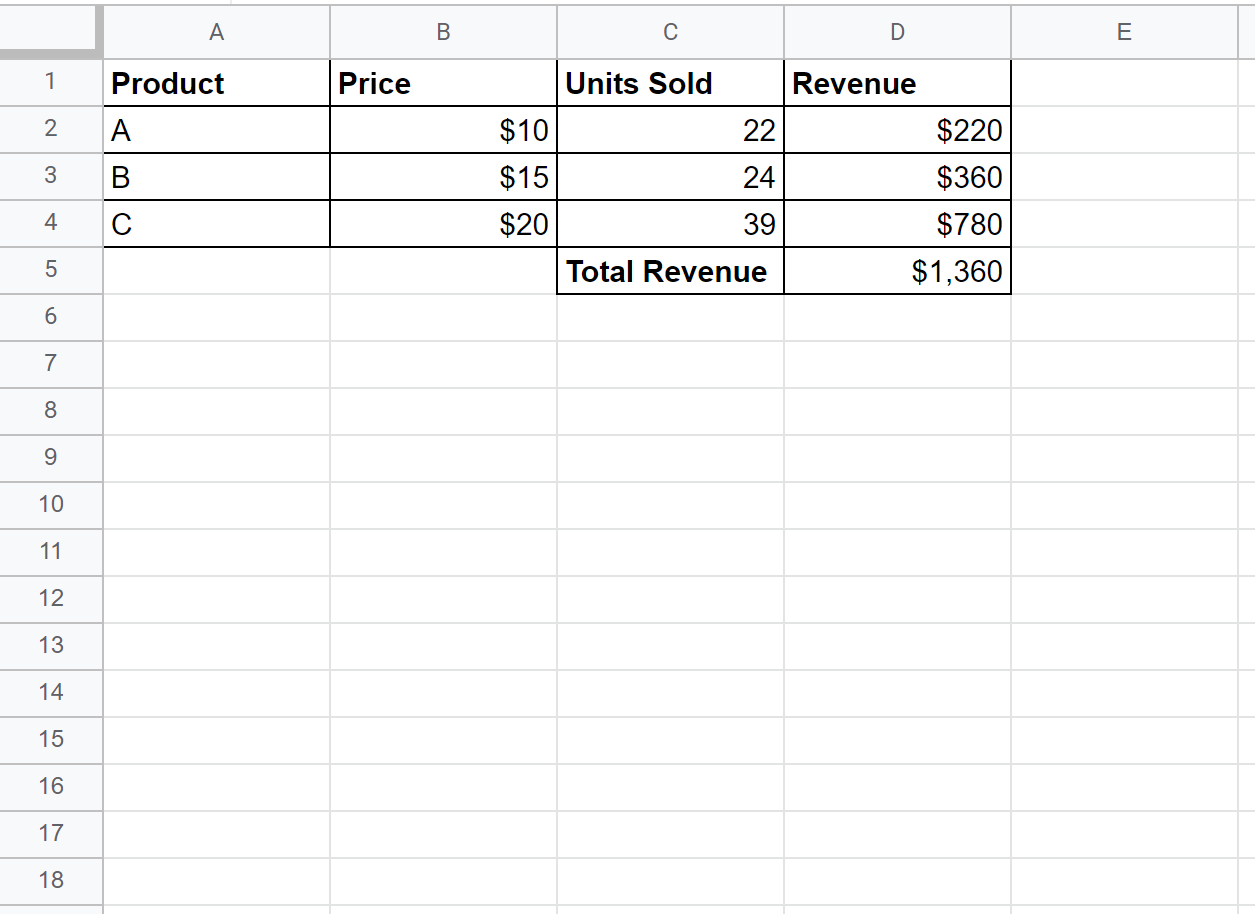Click the "Price" header cell
The image size is (1255, 914).
(443, 83)
